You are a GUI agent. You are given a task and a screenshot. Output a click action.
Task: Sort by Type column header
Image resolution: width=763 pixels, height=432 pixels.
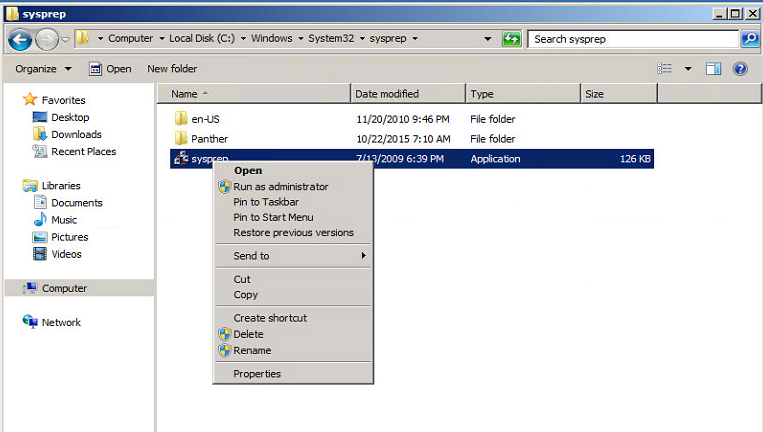523,93
